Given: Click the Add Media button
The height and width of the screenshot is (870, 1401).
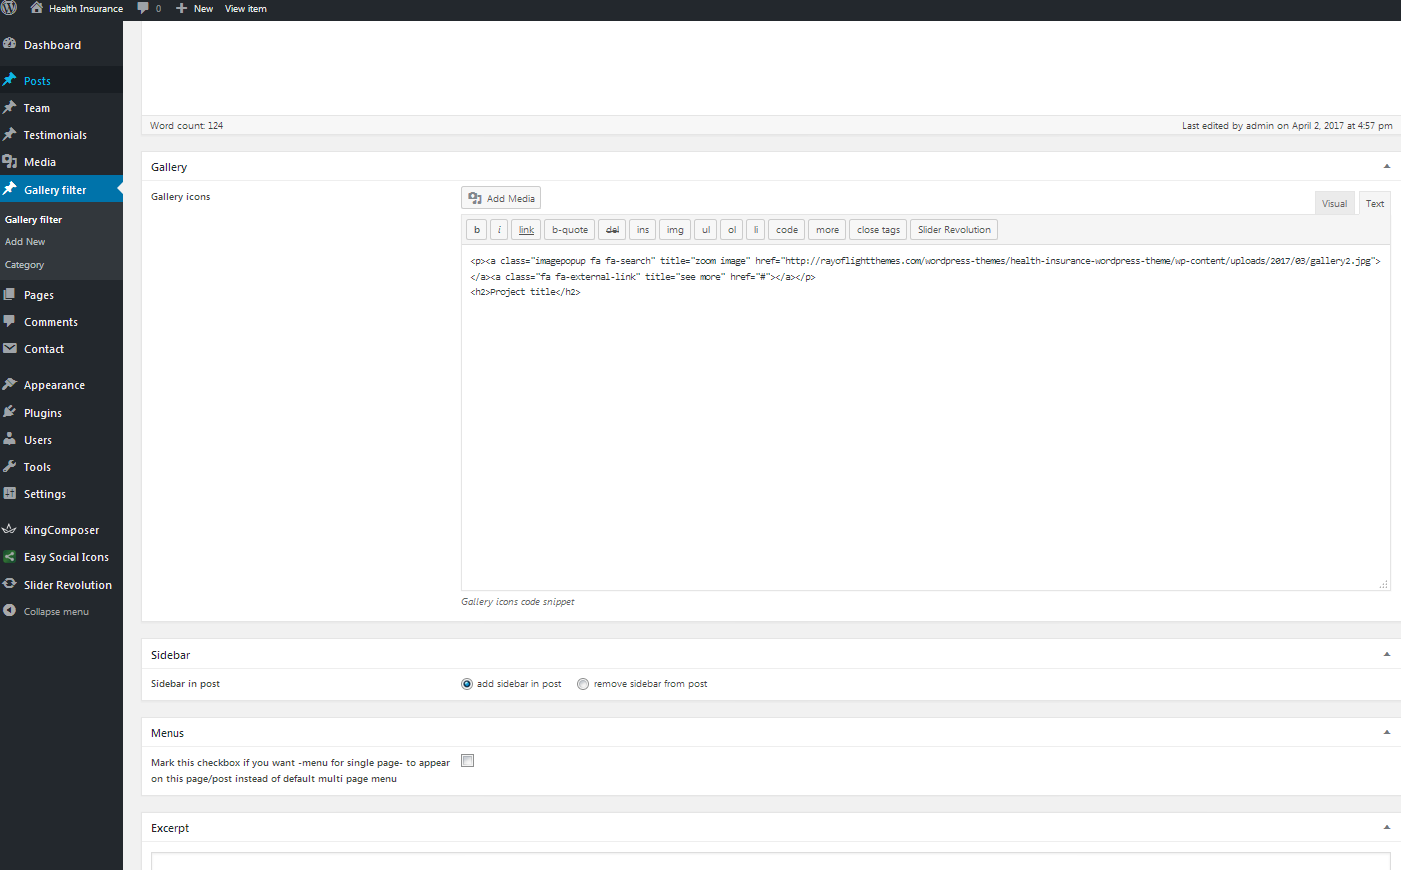Looking at the screenshot, I should tap(501, 198).
